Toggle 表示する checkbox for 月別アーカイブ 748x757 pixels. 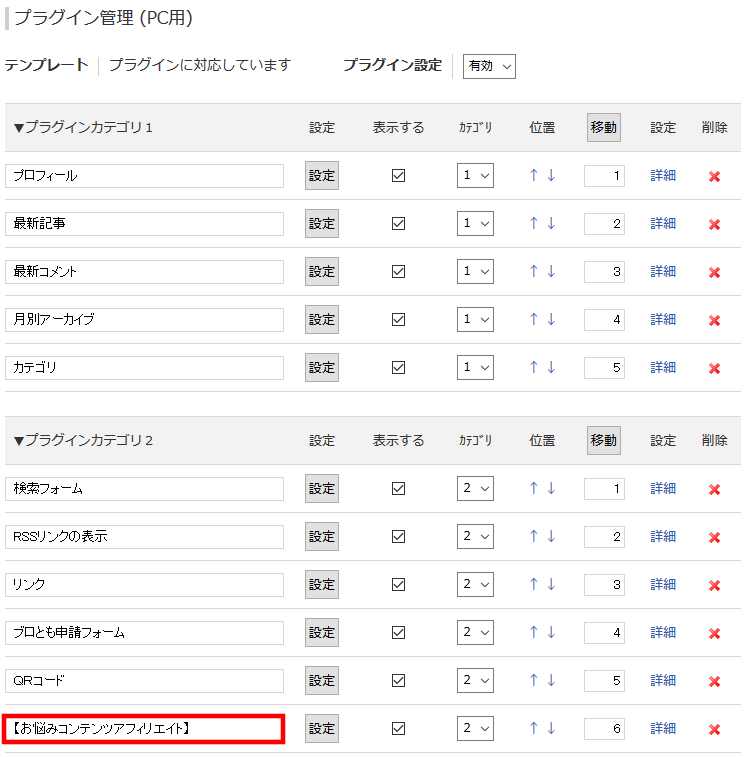398,320
